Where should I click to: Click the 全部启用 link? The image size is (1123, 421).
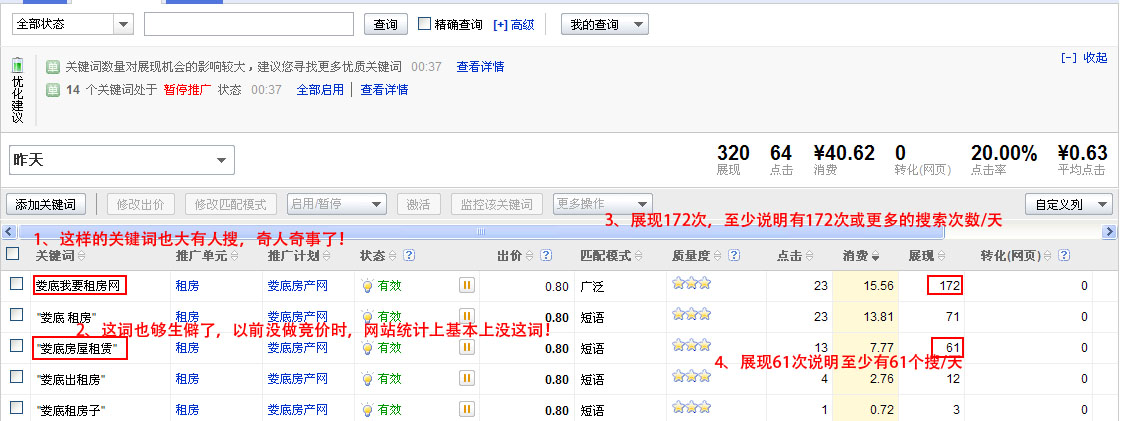tap(319, 89)
